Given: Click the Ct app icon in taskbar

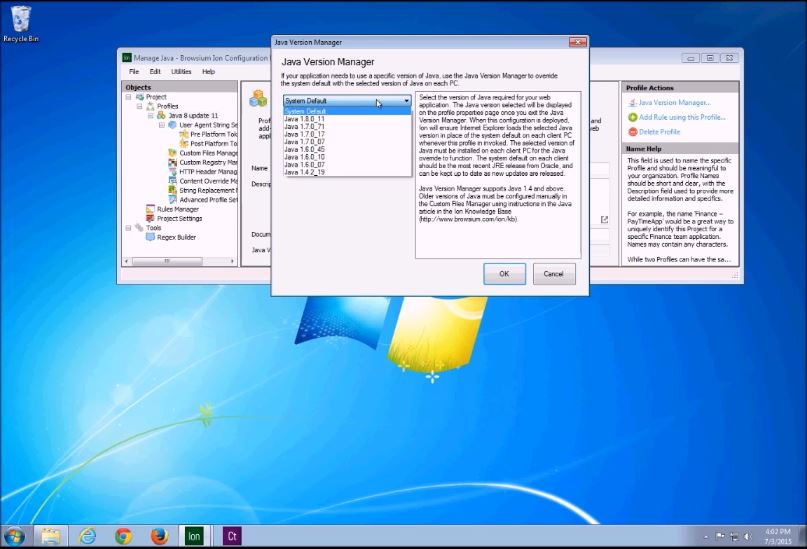Looking at the screenshot, I should [x=232, y=536].
